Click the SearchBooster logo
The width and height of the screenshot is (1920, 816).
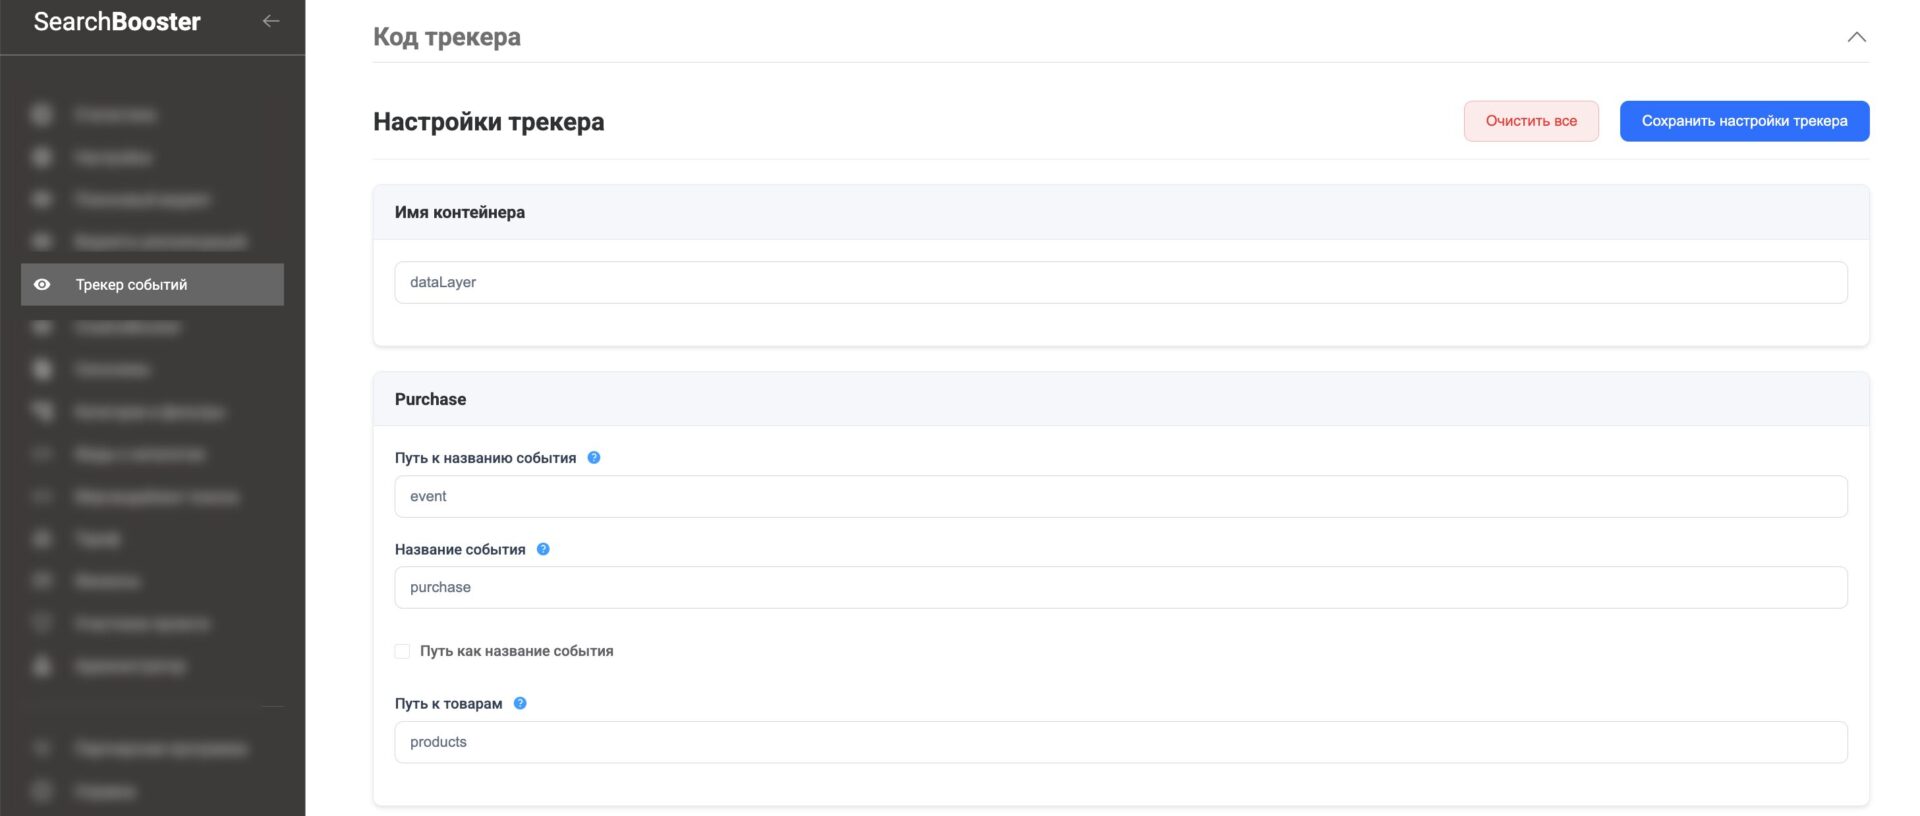coord(117,22)
